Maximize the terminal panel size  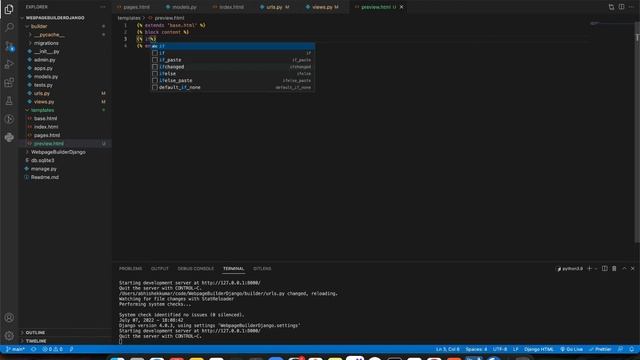624,269
